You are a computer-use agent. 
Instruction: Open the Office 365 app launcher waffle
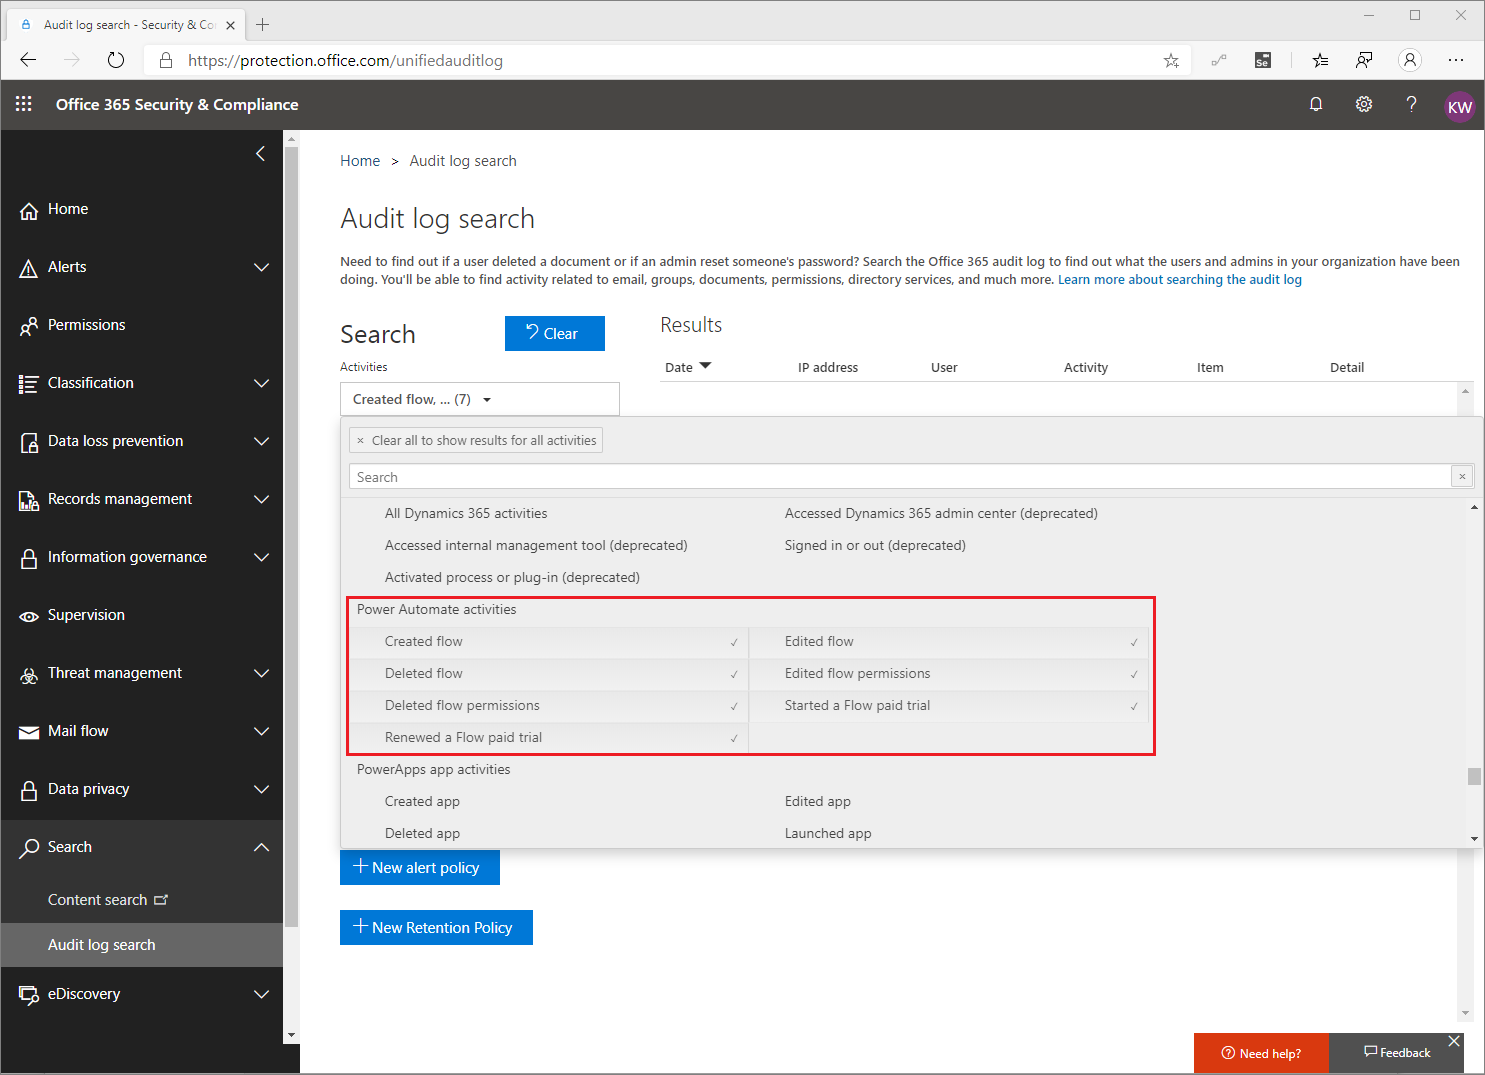tap(23, 104)
